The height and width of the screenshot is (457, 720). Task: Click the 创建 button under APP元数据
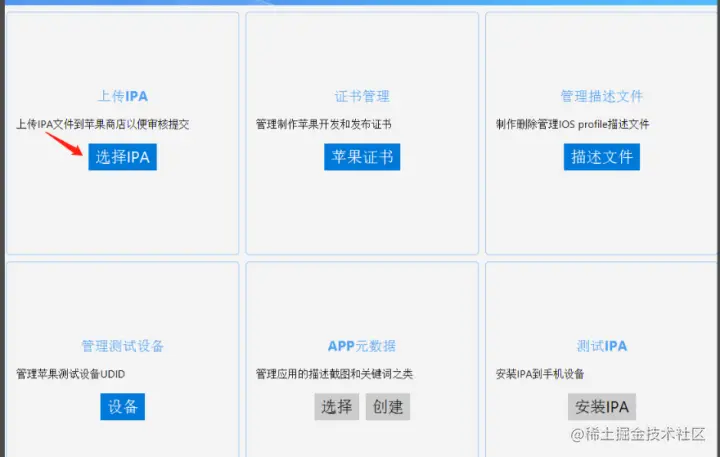388,406
